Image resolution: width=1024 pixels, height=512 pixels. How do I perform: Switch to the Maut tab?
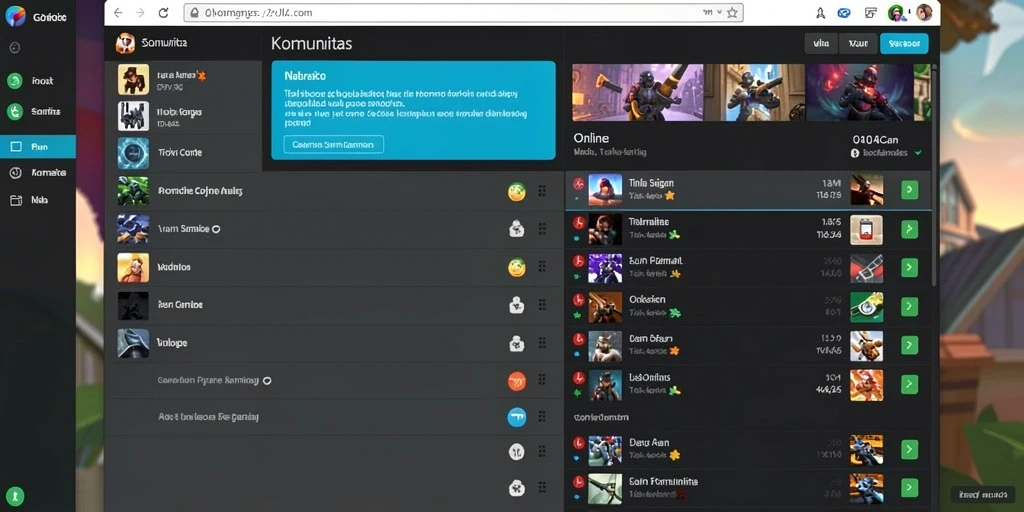(858, 44)
